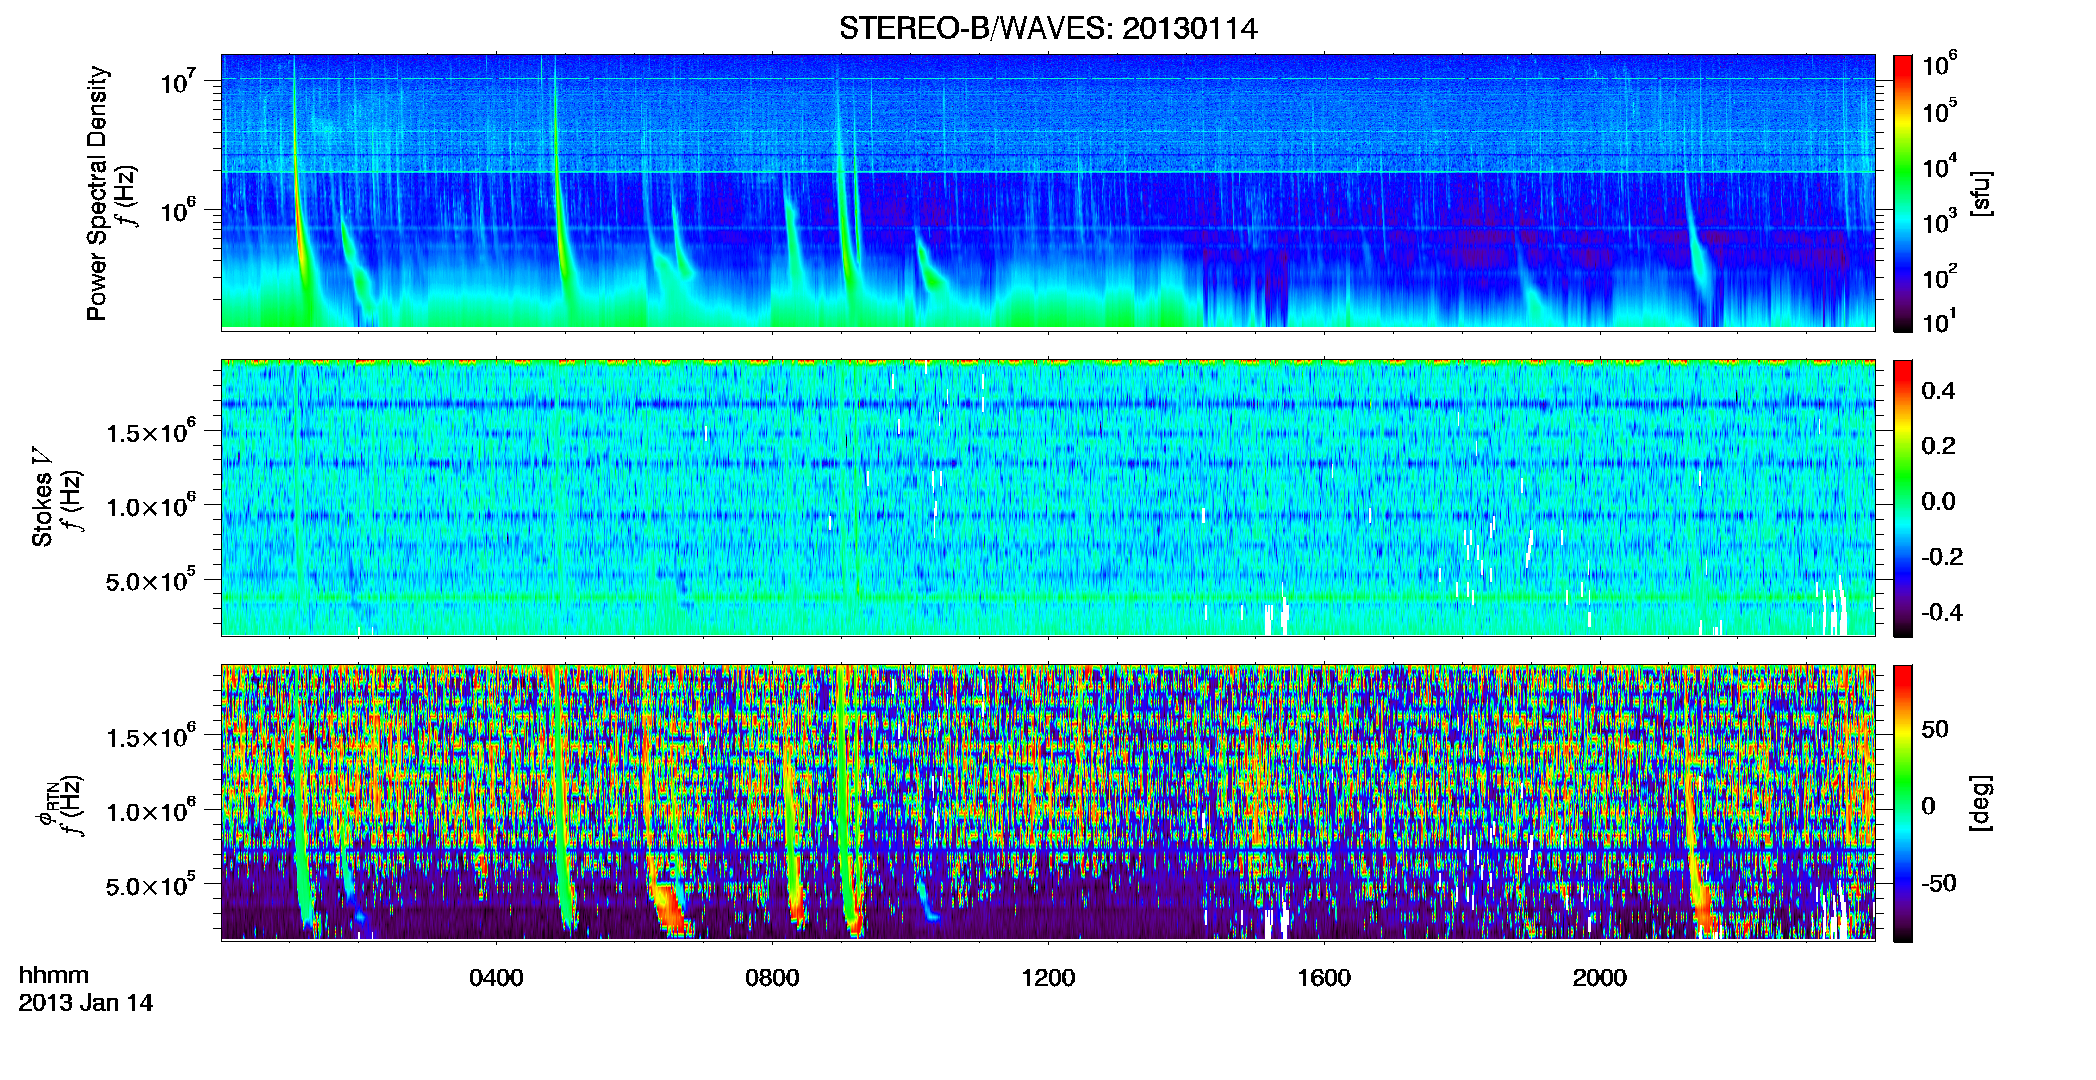Click the 1600 time tick label
Screen dimensions: 2096x1080
[1324, 978]
